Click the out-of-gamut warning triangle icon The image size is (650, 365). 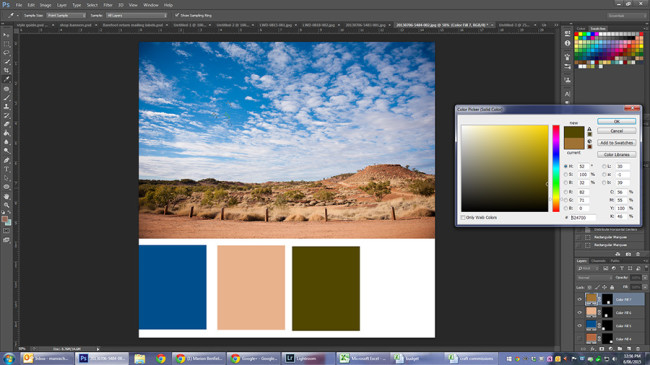pos(589,129)
